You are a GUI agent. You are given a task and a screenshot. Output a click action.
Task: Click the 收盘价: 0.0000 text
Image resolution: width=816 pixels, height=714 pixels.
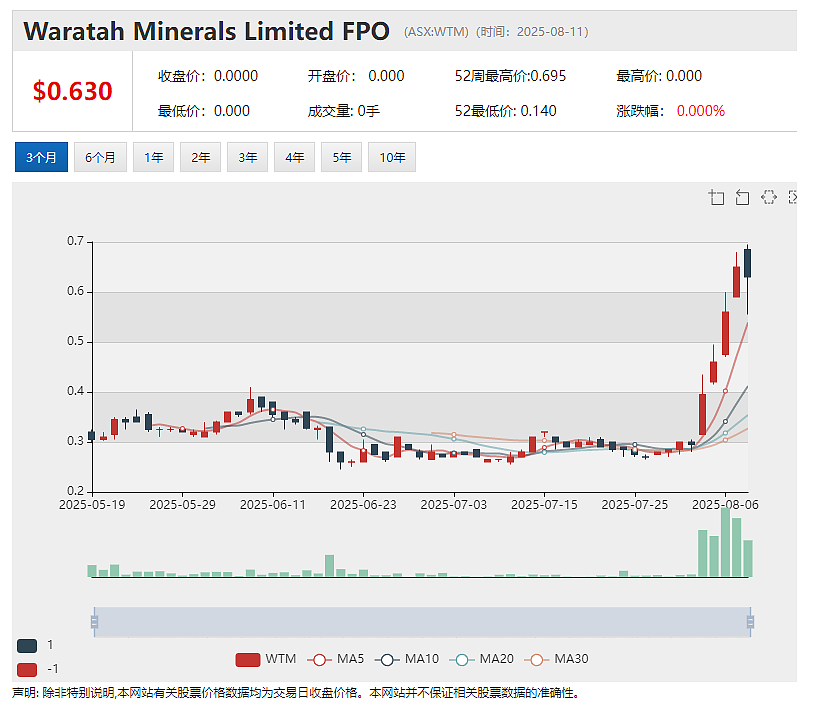(208, 76)
